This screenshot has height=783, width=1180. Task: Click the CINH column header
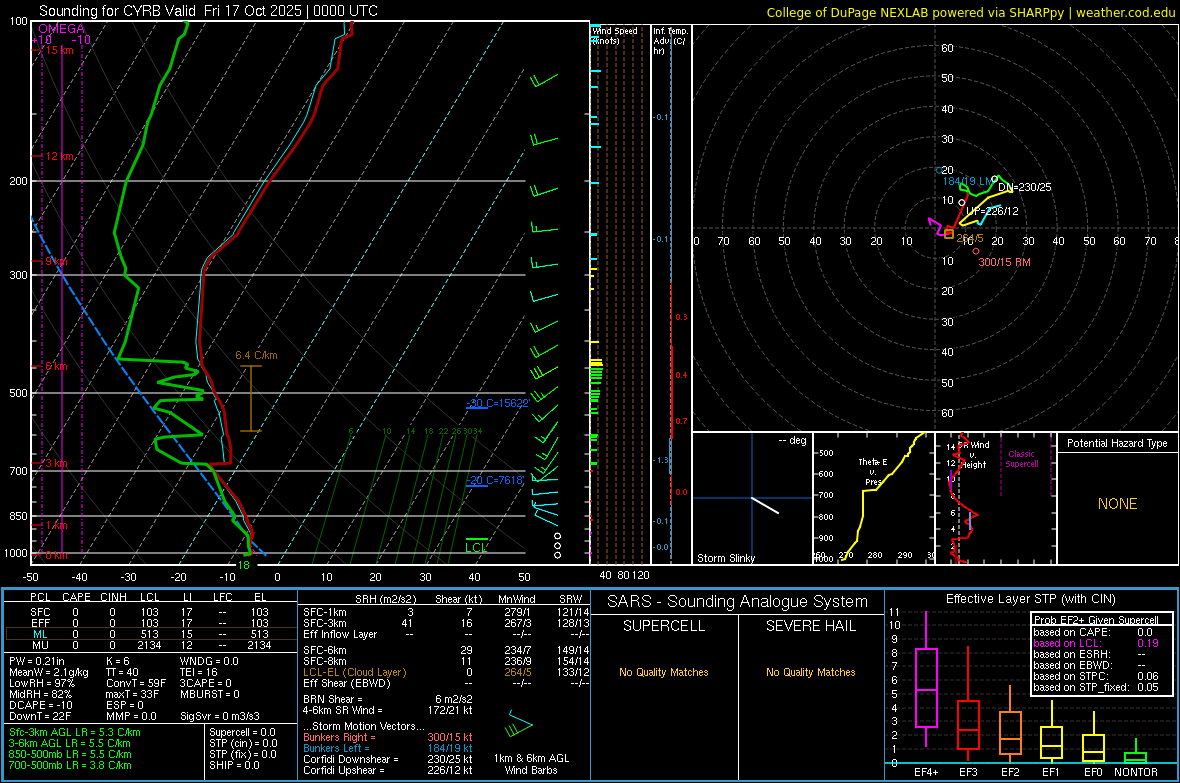(x=114, y=597)
